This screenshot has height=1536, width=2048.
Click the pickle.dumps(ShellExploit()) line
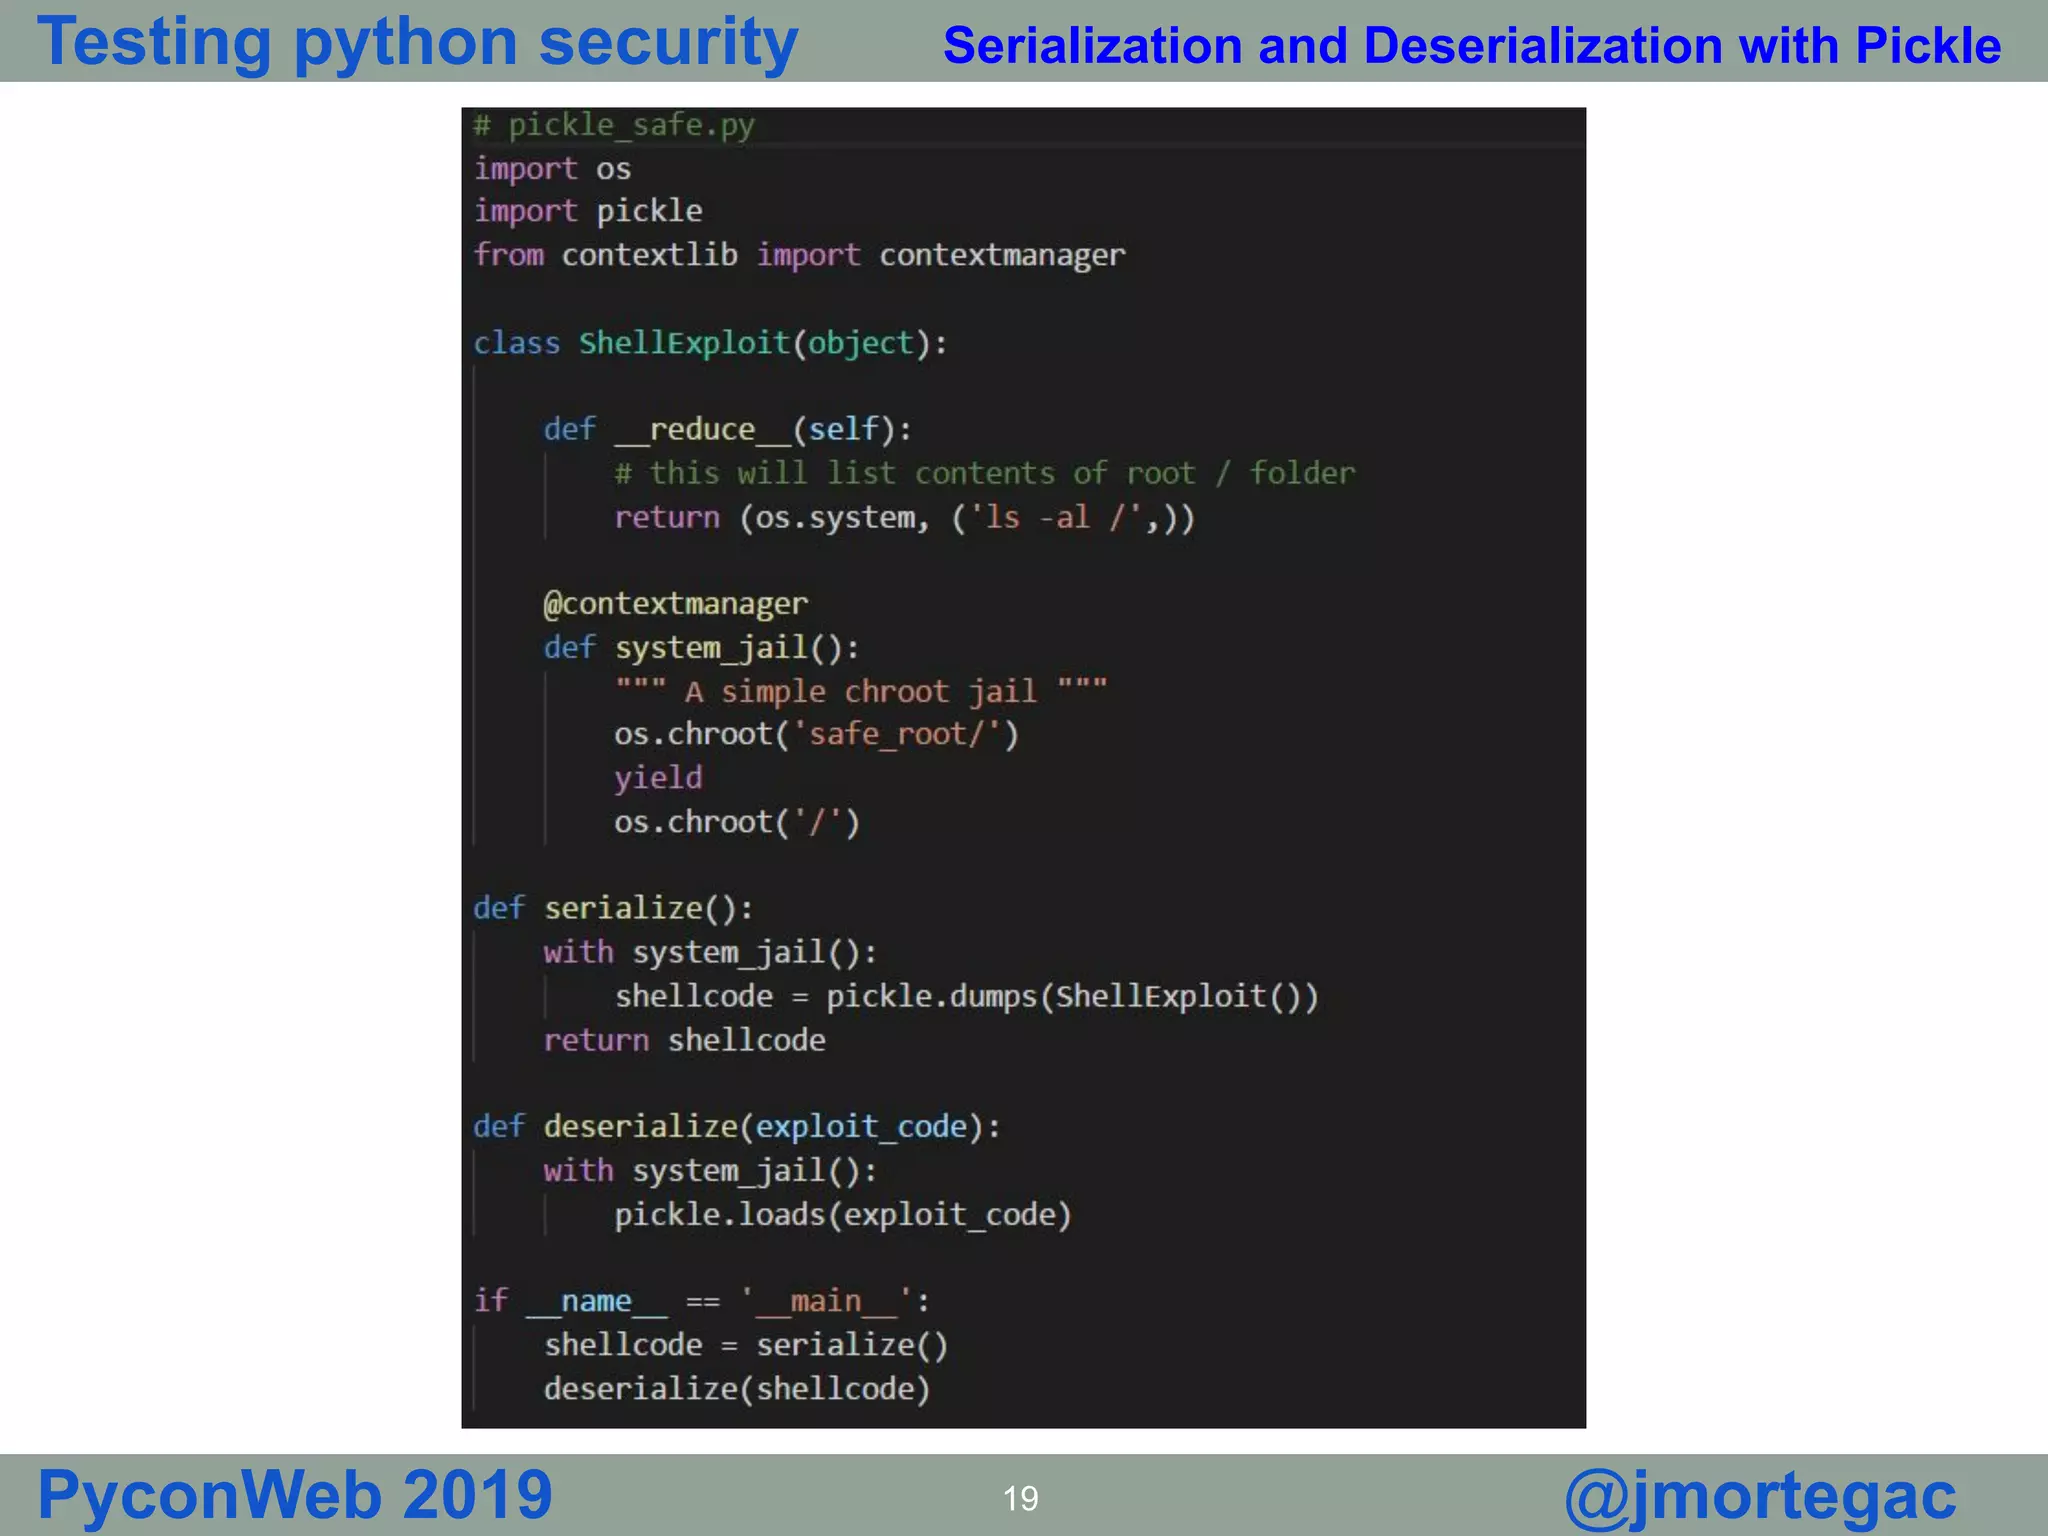click(967, 997)
